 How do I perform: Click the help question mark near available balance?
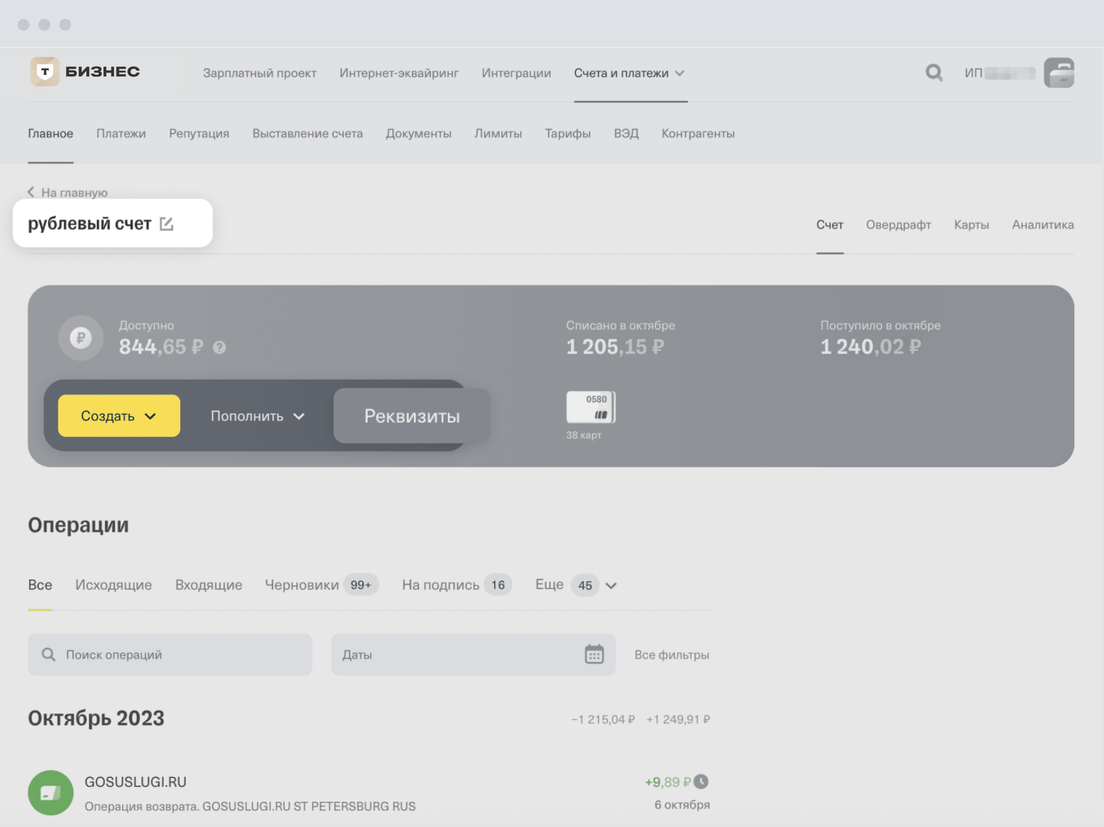coord(219,347)
